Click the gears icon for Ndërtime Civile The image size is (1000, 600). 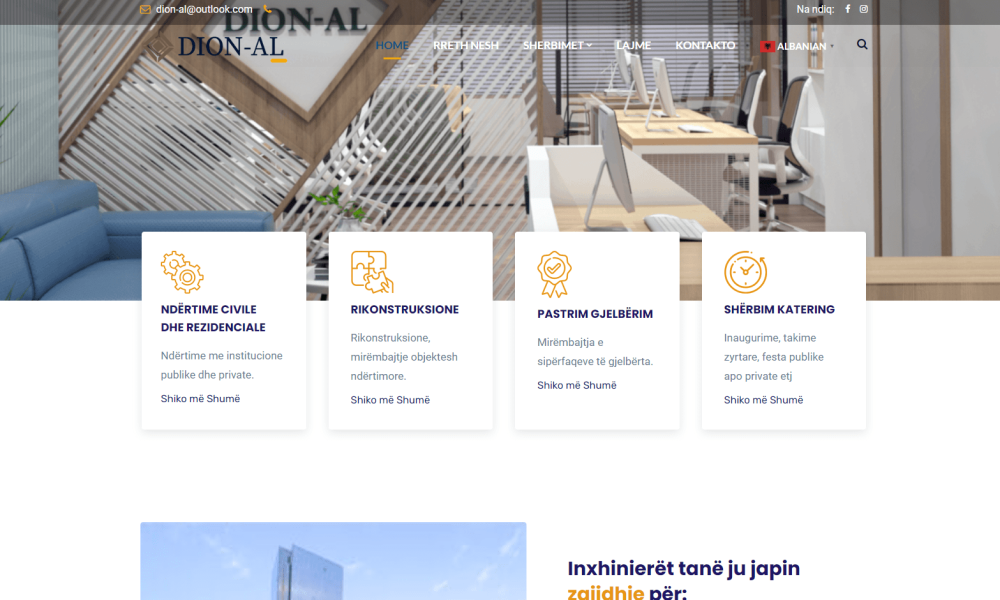[x=182, y=272]
